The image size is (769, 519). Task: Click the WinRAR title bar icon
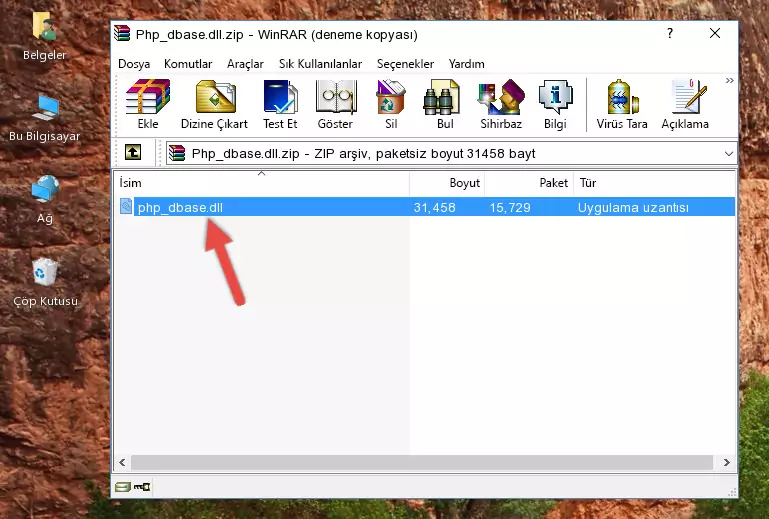(x=122, y=34)
